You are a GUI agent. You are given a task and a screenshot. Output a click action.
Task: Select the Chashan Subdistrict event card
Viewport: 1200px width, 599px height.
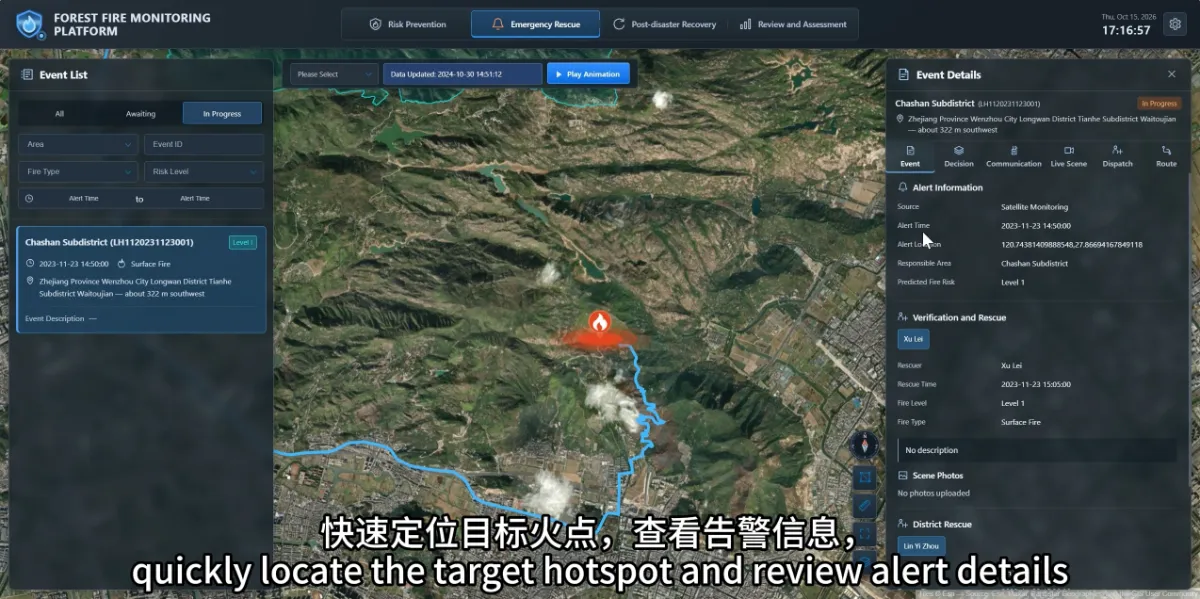[x=142, y=279]
